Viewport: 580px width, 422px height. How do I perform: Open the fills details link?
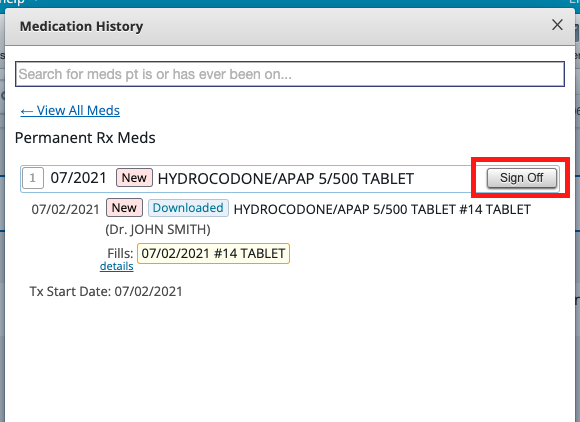(117, 266)
